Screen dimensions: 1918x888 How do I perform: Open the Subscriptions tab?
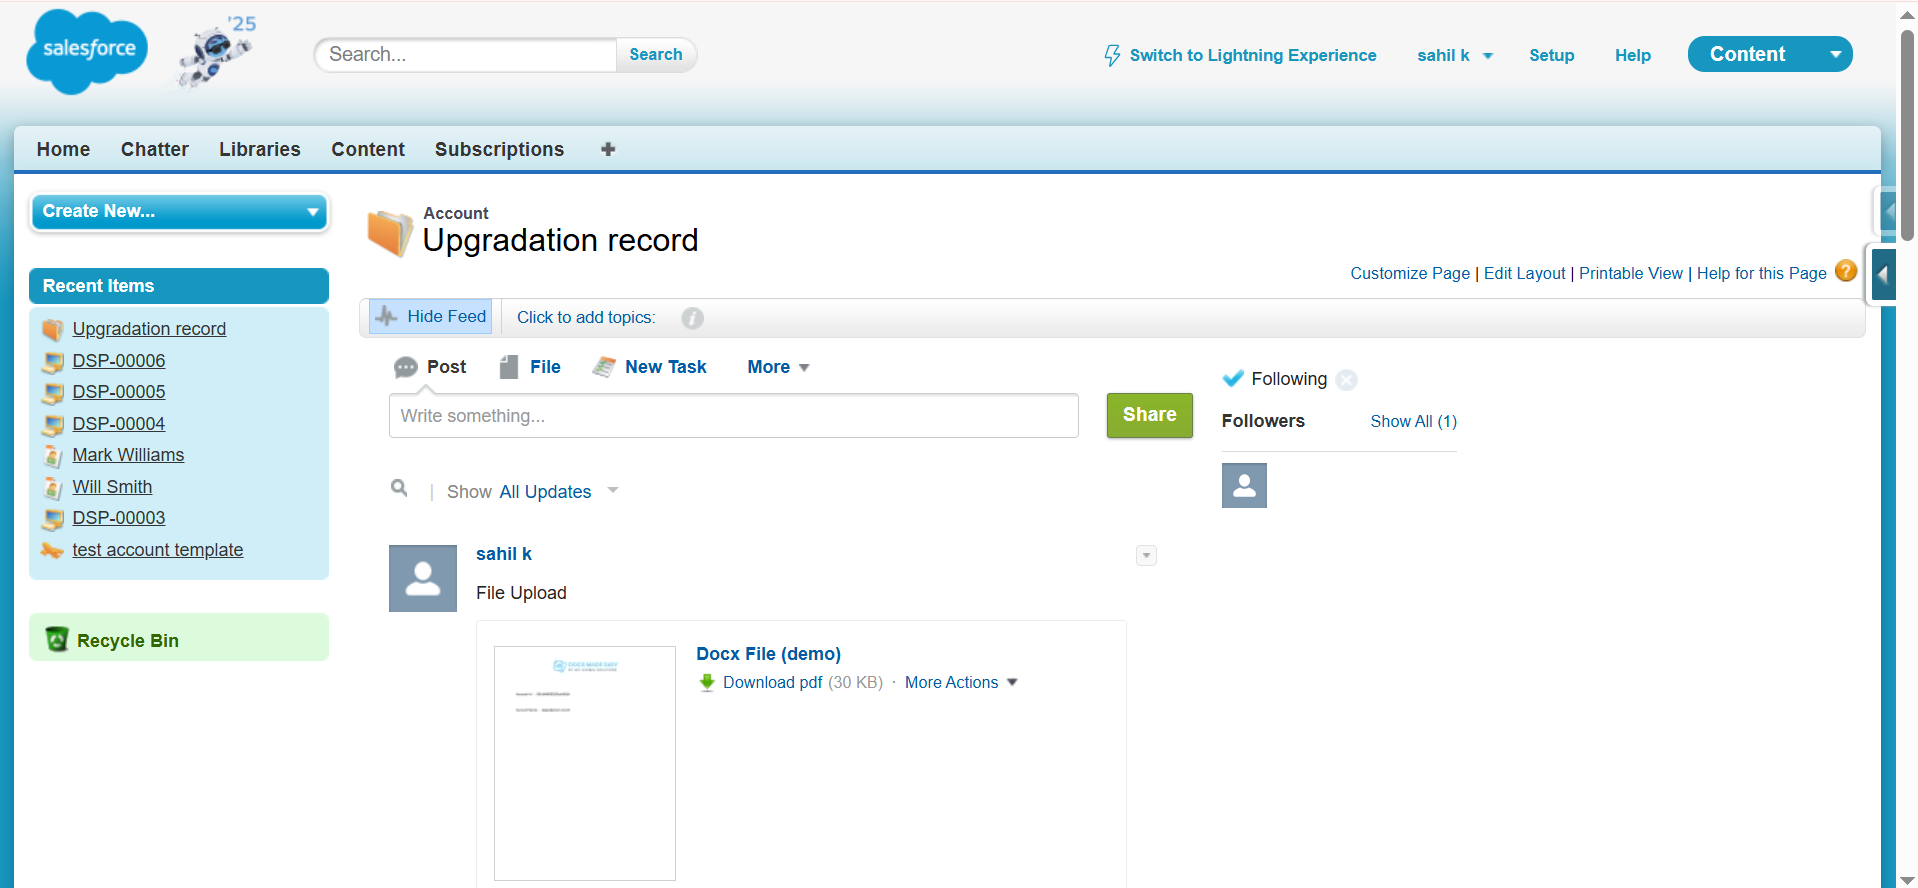[x=500, y=149]
